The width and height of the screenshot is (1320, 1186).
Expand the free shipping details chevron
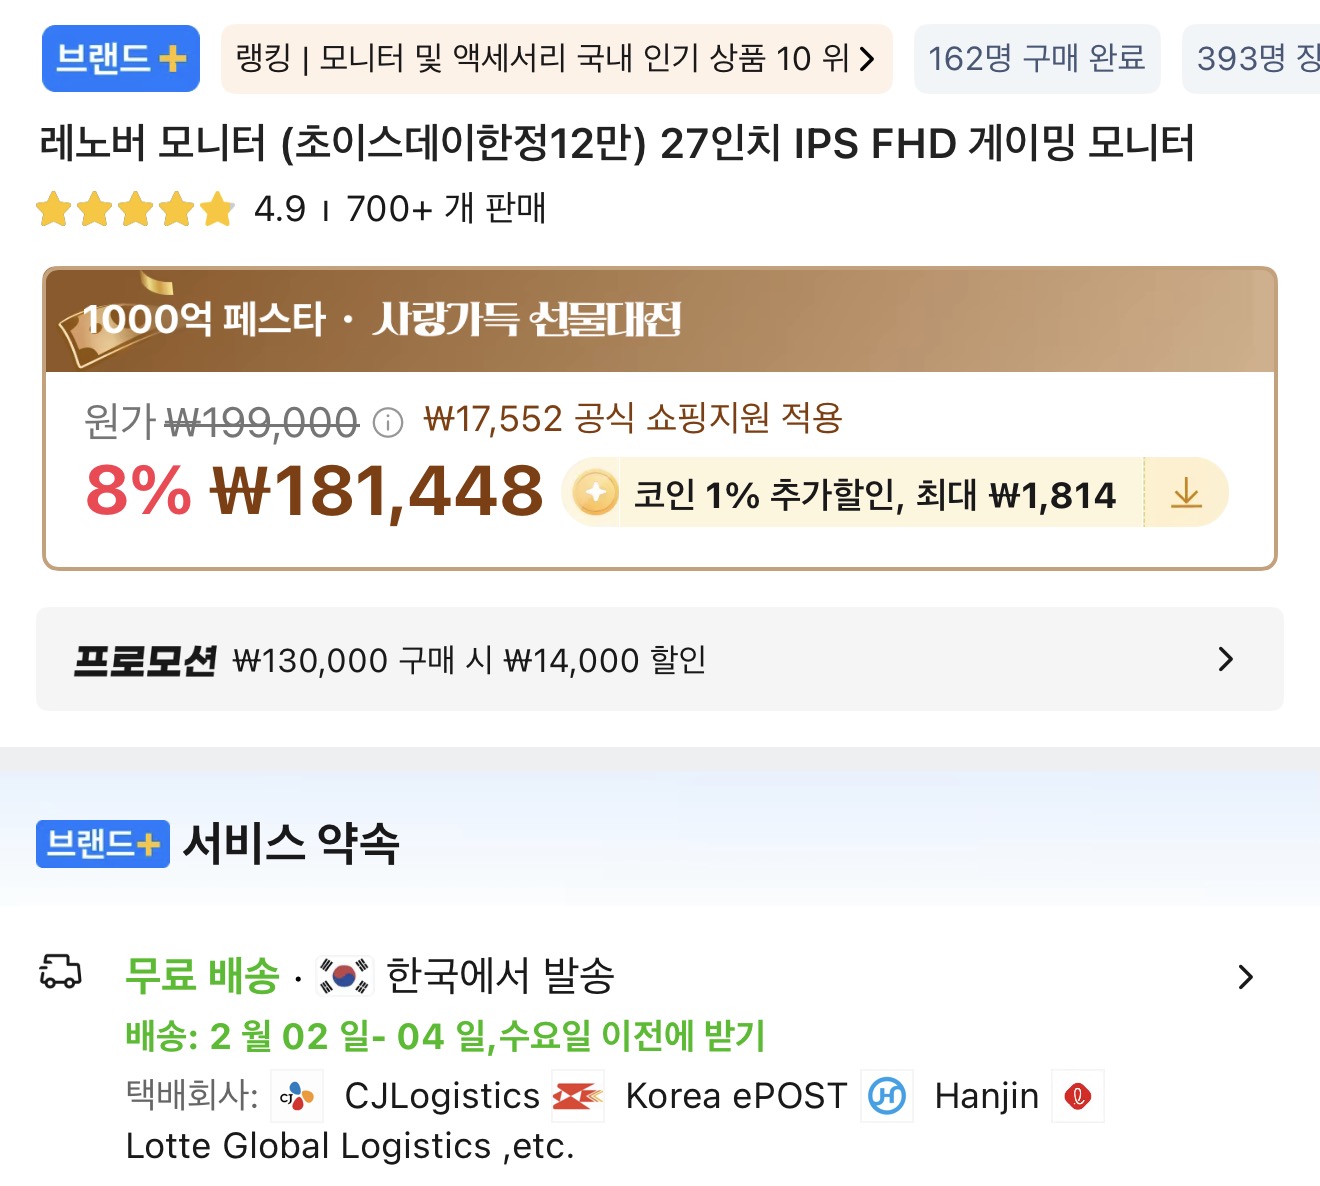[x=1245, y=977]
